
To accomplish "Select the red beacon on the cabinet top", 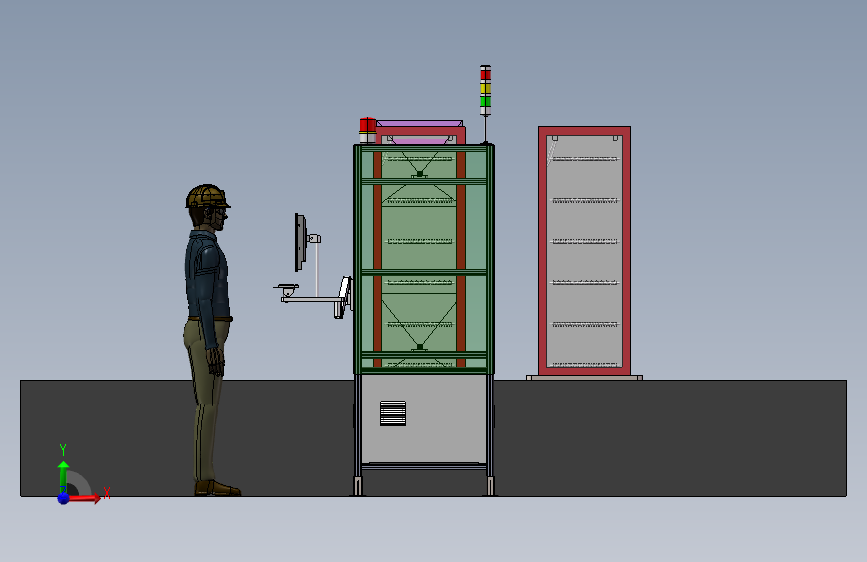I will tap(367, 130).
